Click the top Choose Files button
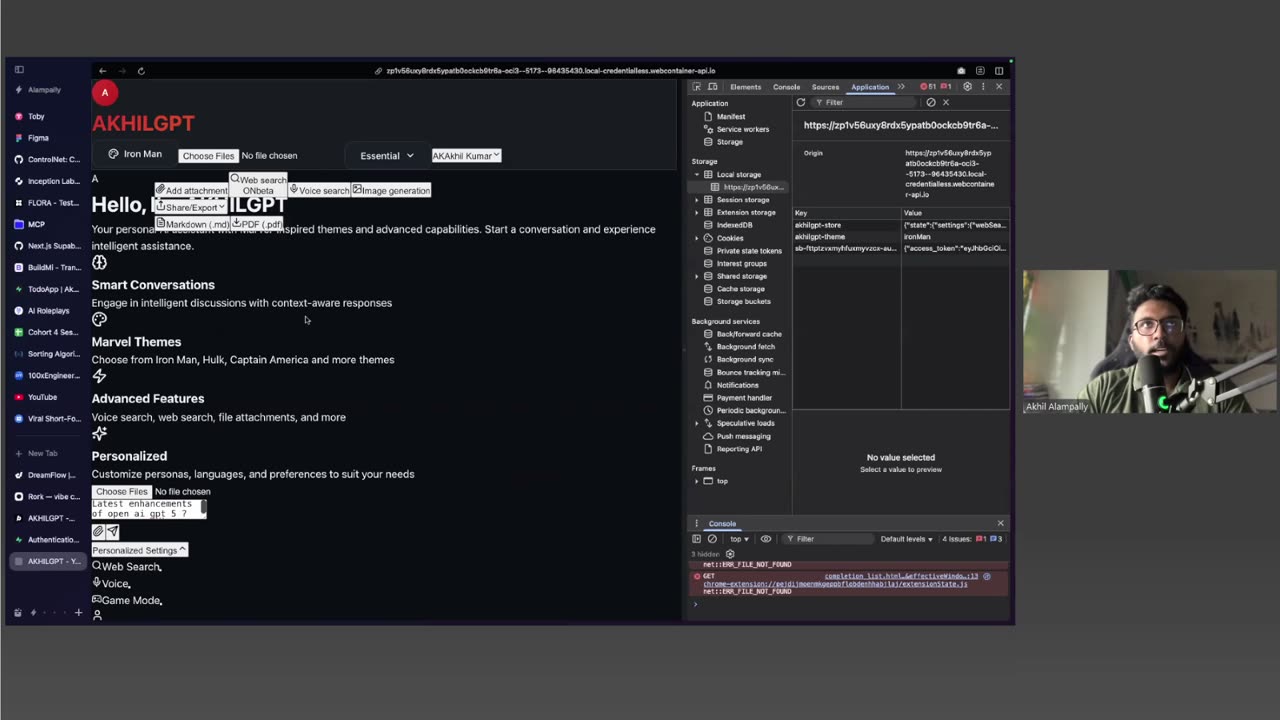This screenshot has height=720, width=1280. pos(208,156)
